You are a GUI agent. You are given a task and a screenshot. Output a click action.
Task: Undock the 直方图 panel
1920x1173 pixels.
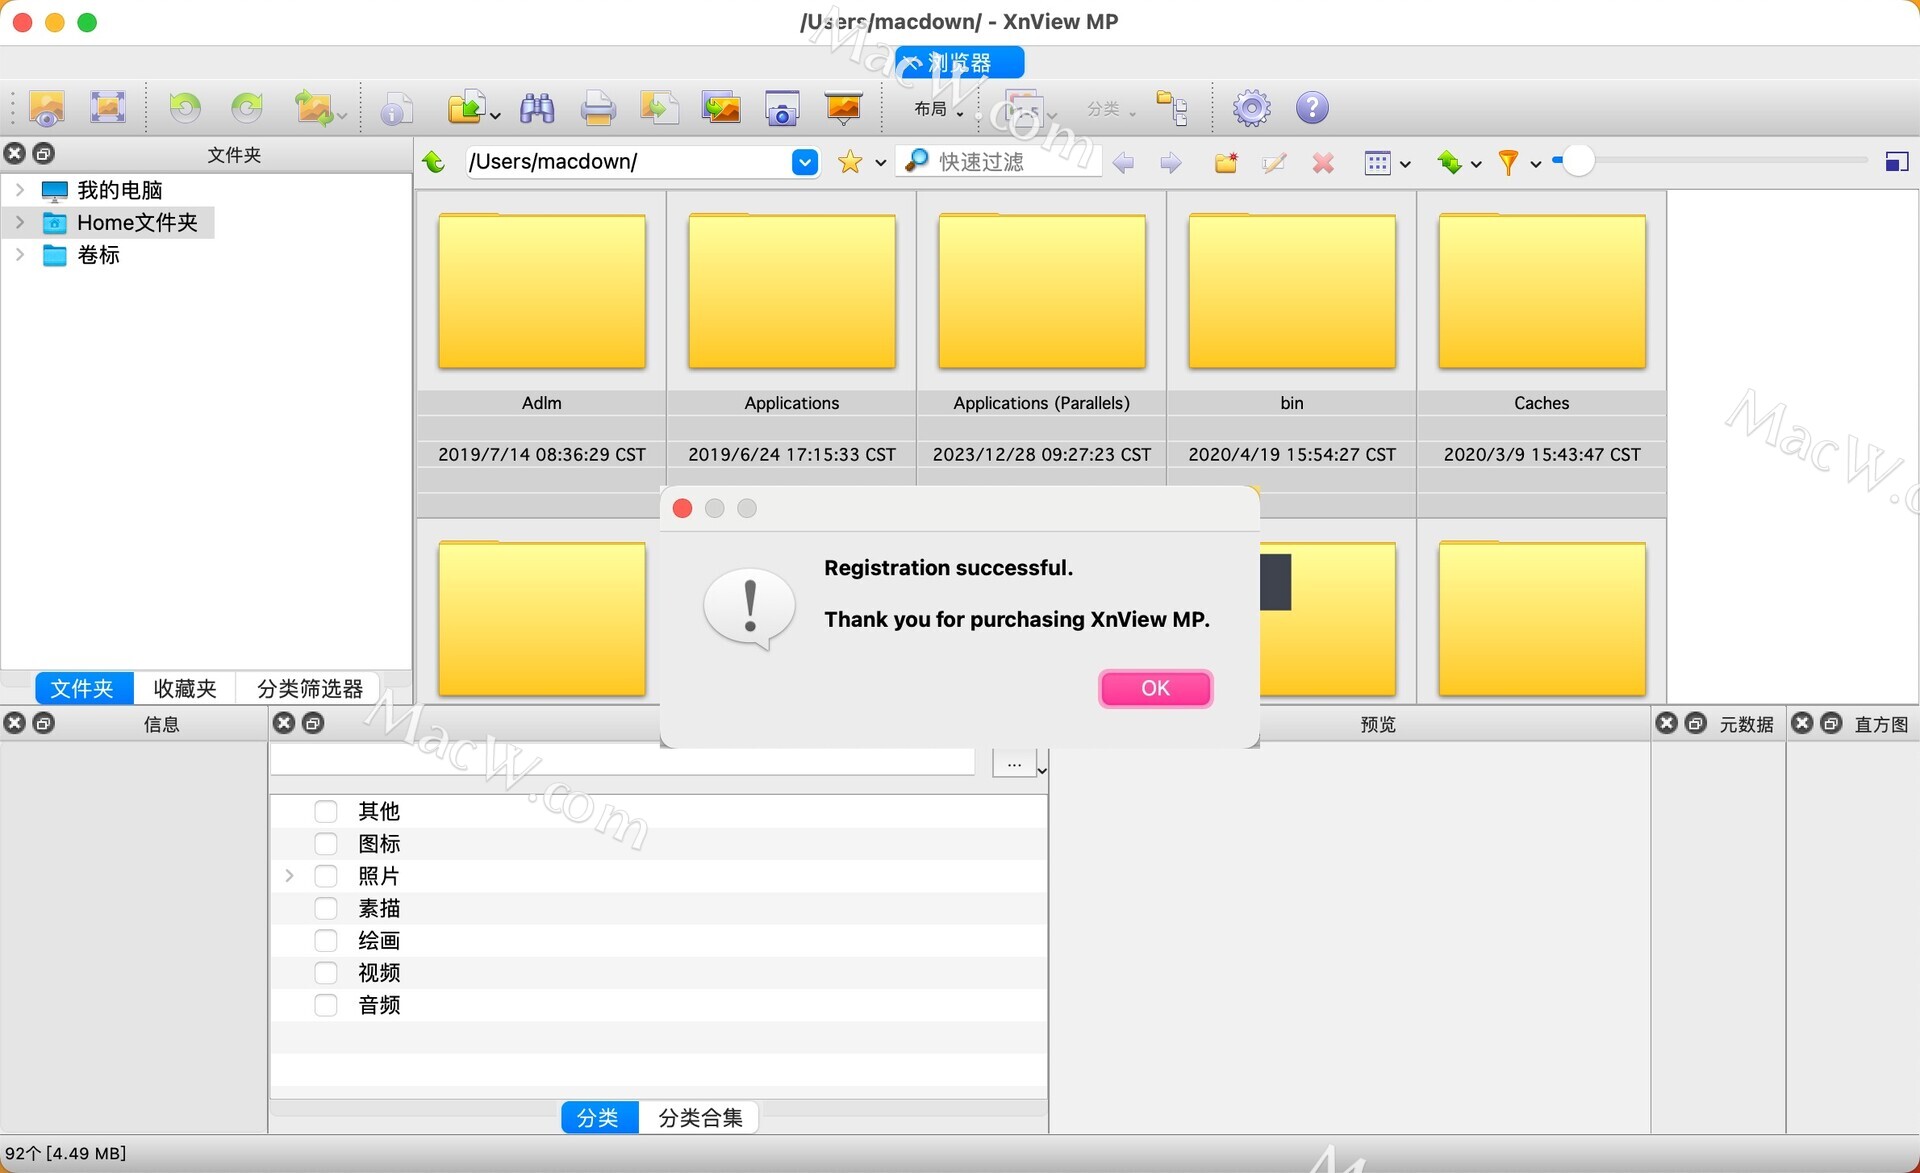coord(1831,722)
